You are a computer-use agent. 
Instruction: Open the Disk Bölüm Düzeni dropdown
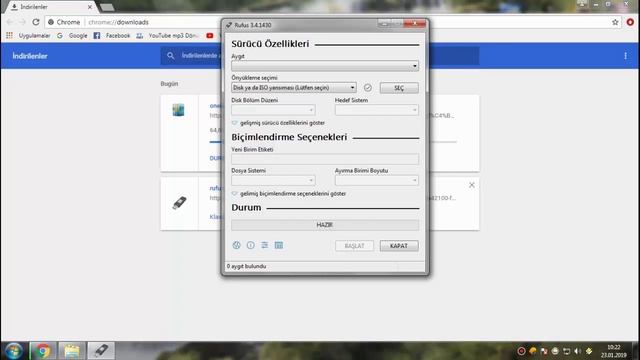(x=273, y=110)
